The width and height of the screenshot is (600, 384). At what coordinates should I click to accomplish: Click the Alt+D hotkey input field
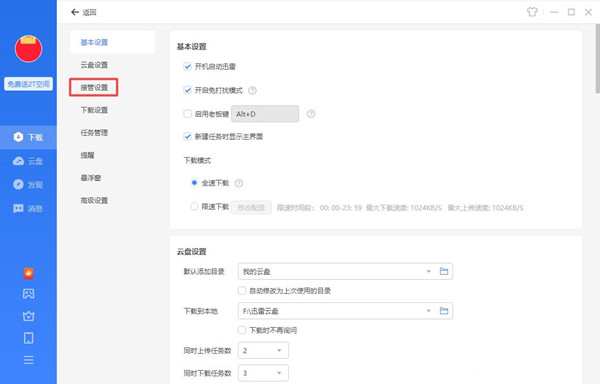(265, 114)
